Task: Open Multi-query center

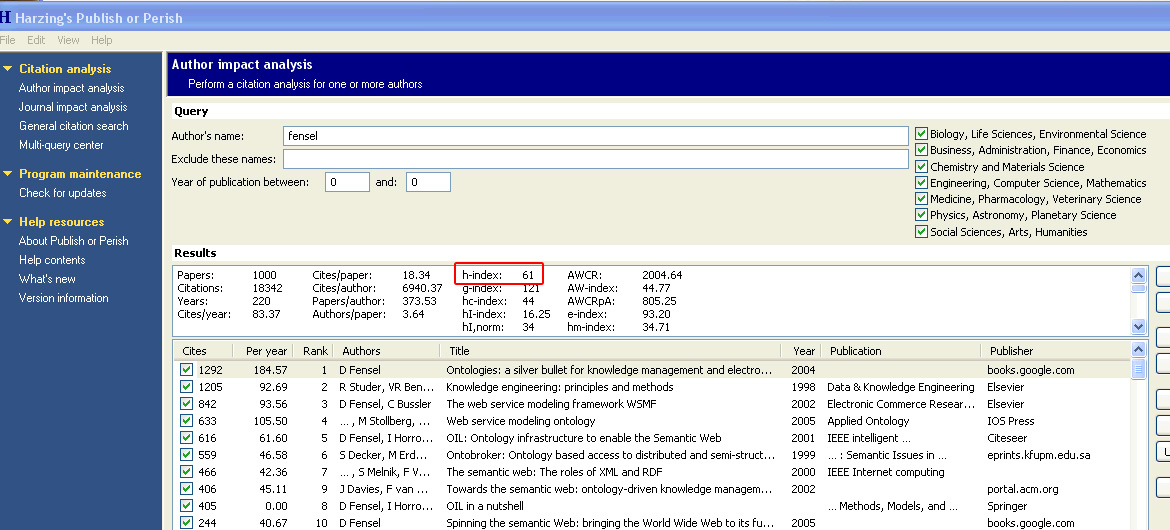Action: click(61, 145)
